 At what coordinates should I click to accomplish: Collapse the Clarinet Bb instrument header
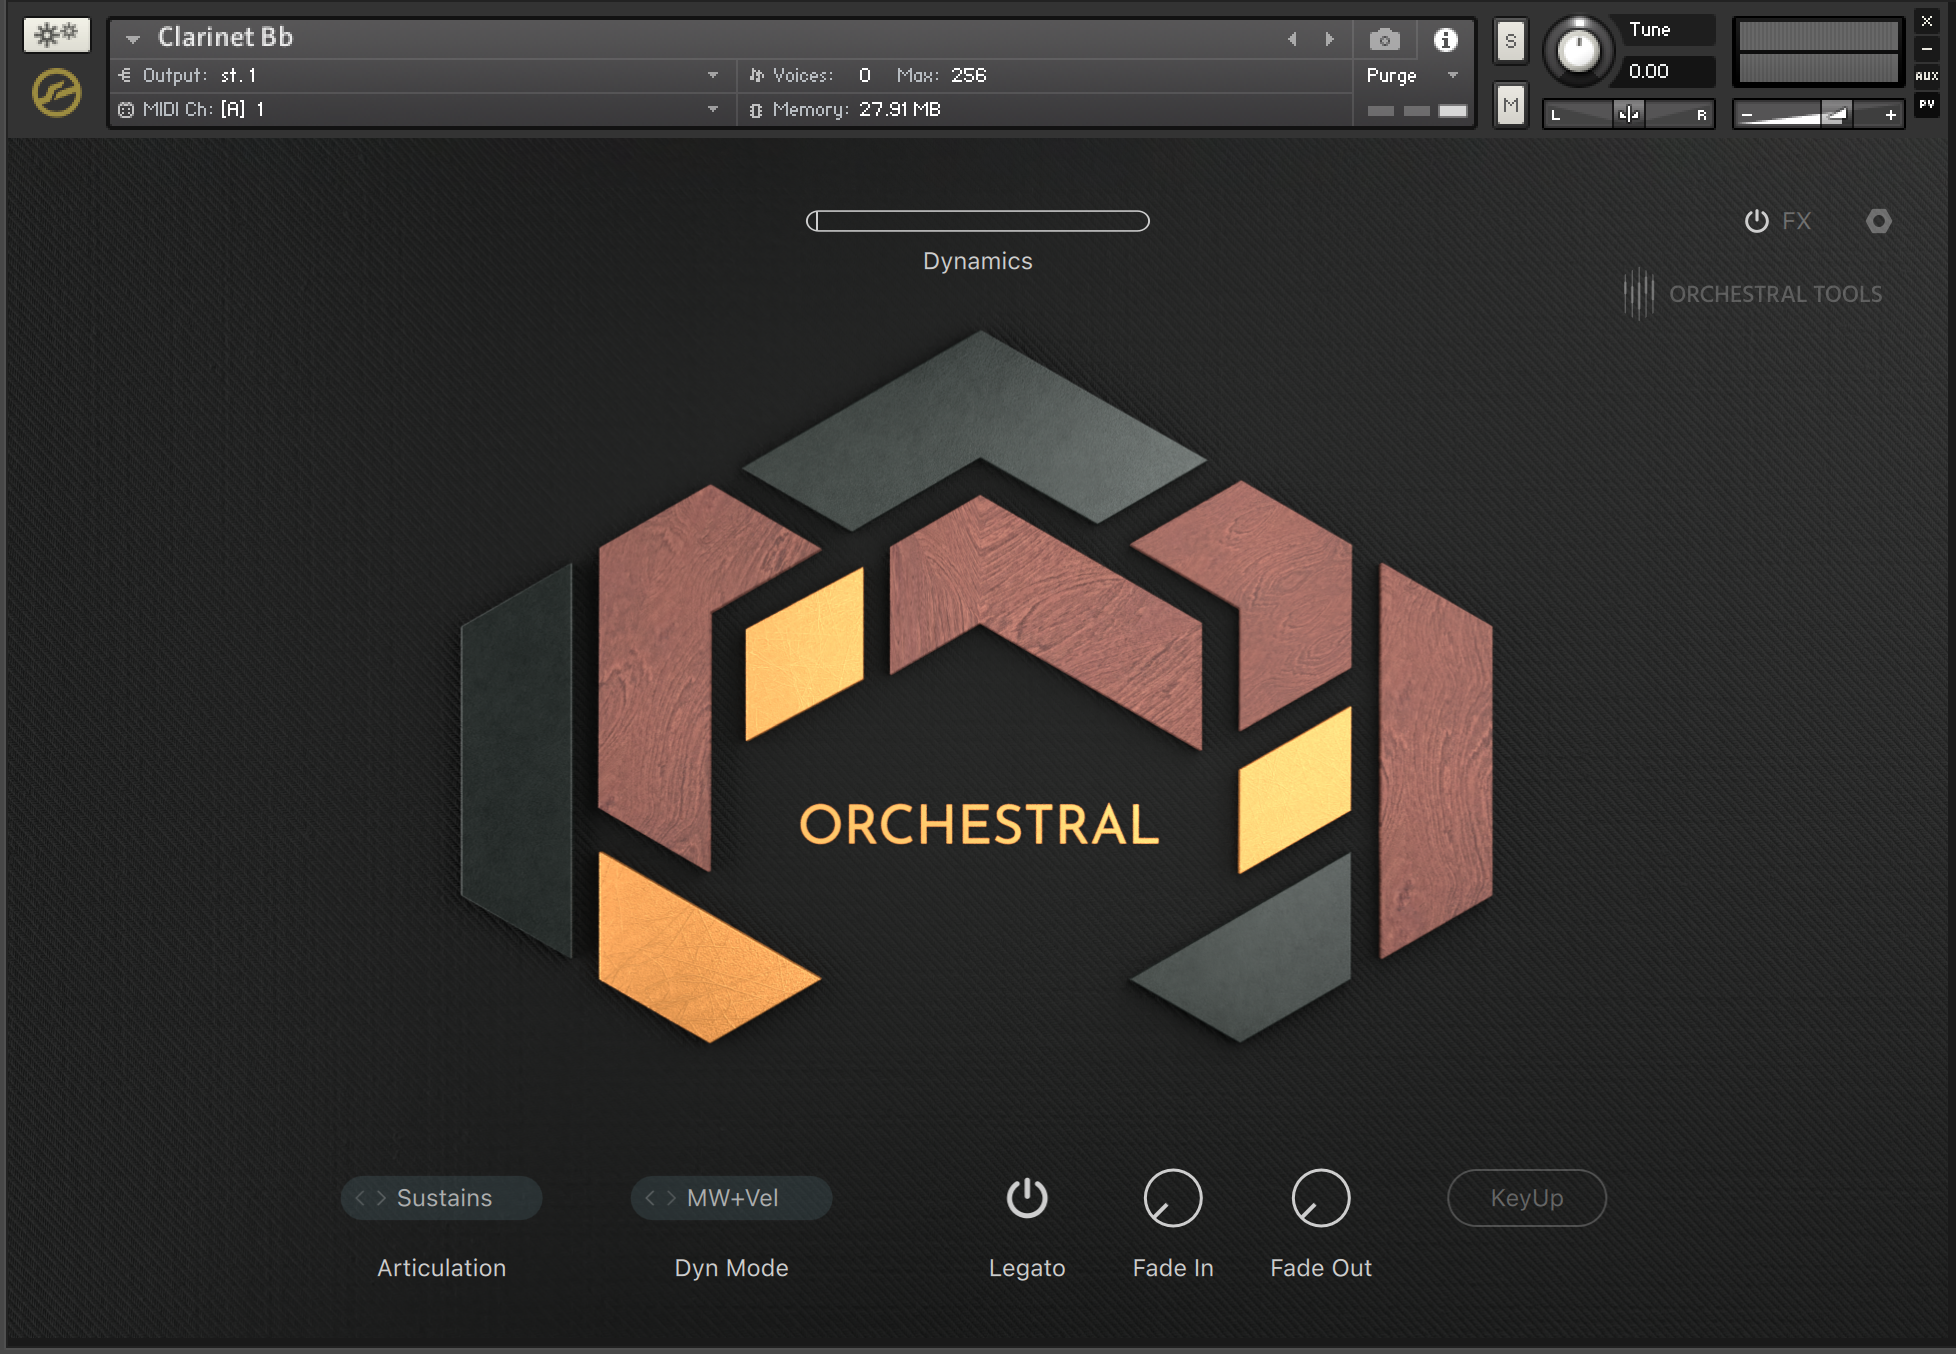132,38
